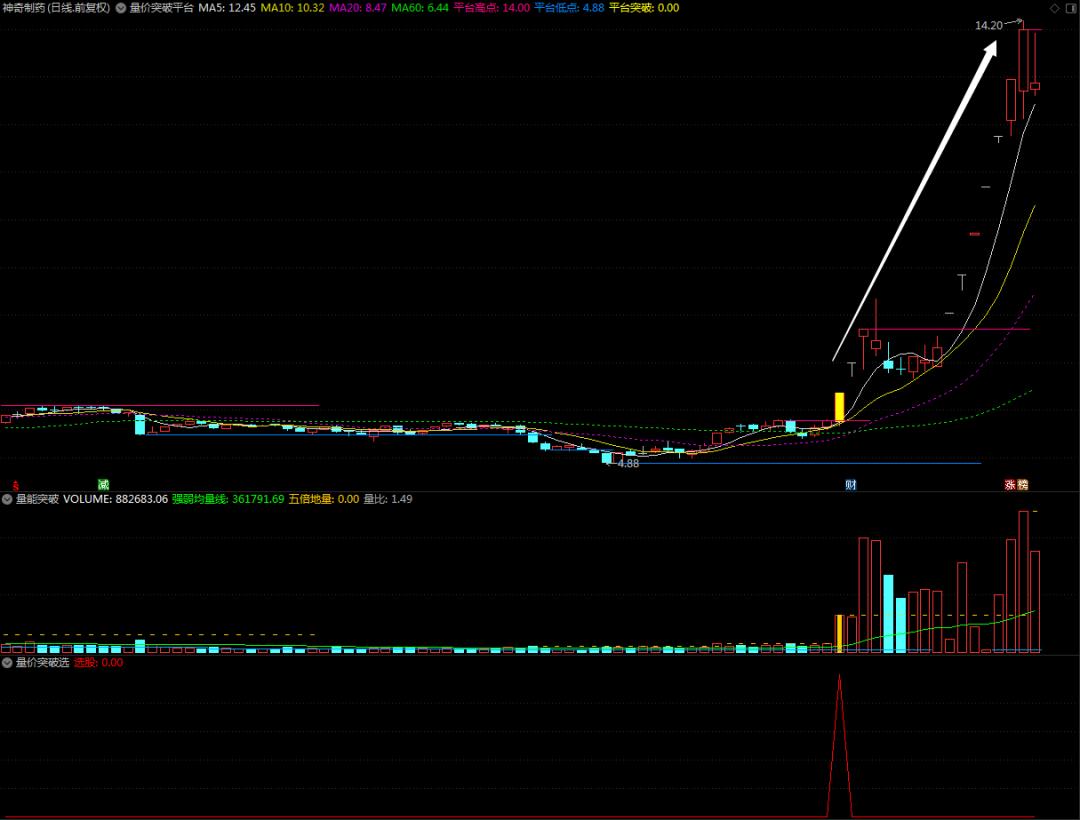The width and height of the screenshot is (1080, 820).
Task: Select the MA10: 10.32 label
Action: pyautogui.click(x=292, y=8)
